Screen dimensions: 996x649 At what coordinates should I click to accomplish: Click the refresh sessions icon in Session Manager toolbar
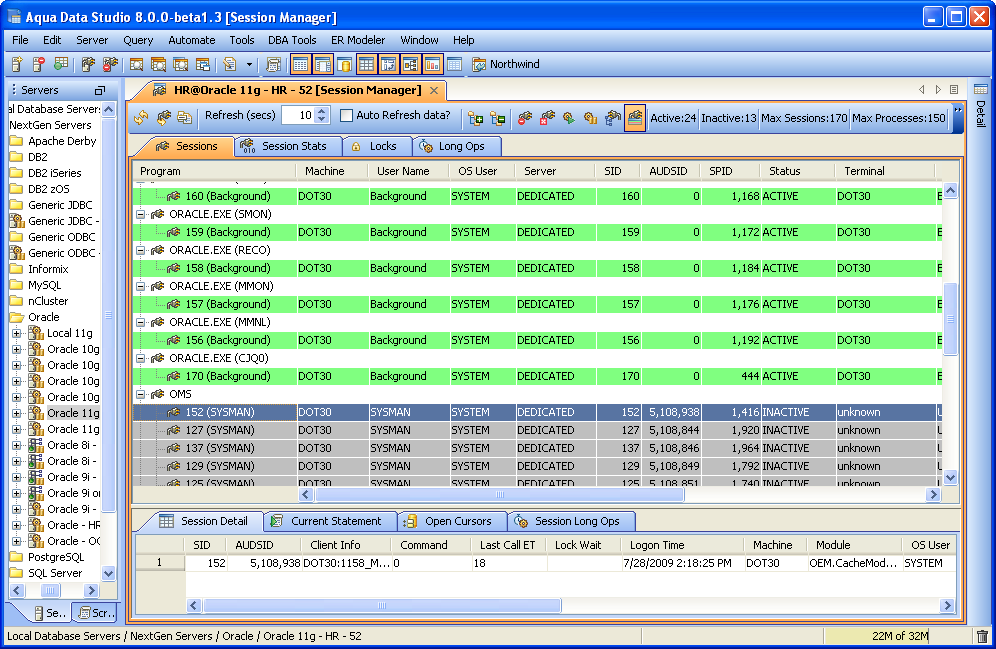pyautogui.click(x=141, y=117)
